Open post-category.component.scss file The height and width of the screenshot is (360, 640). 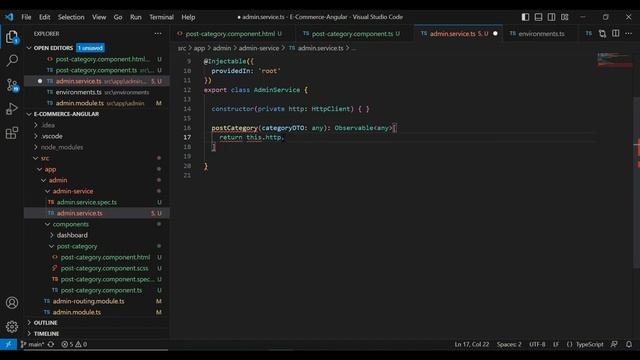[x=97, y=268]
